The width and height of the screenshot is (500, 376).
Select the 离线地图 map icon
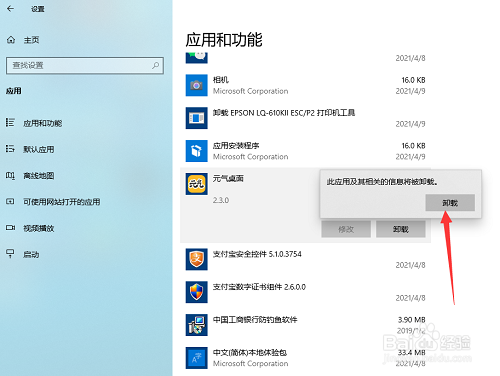[x=10, y=175]
